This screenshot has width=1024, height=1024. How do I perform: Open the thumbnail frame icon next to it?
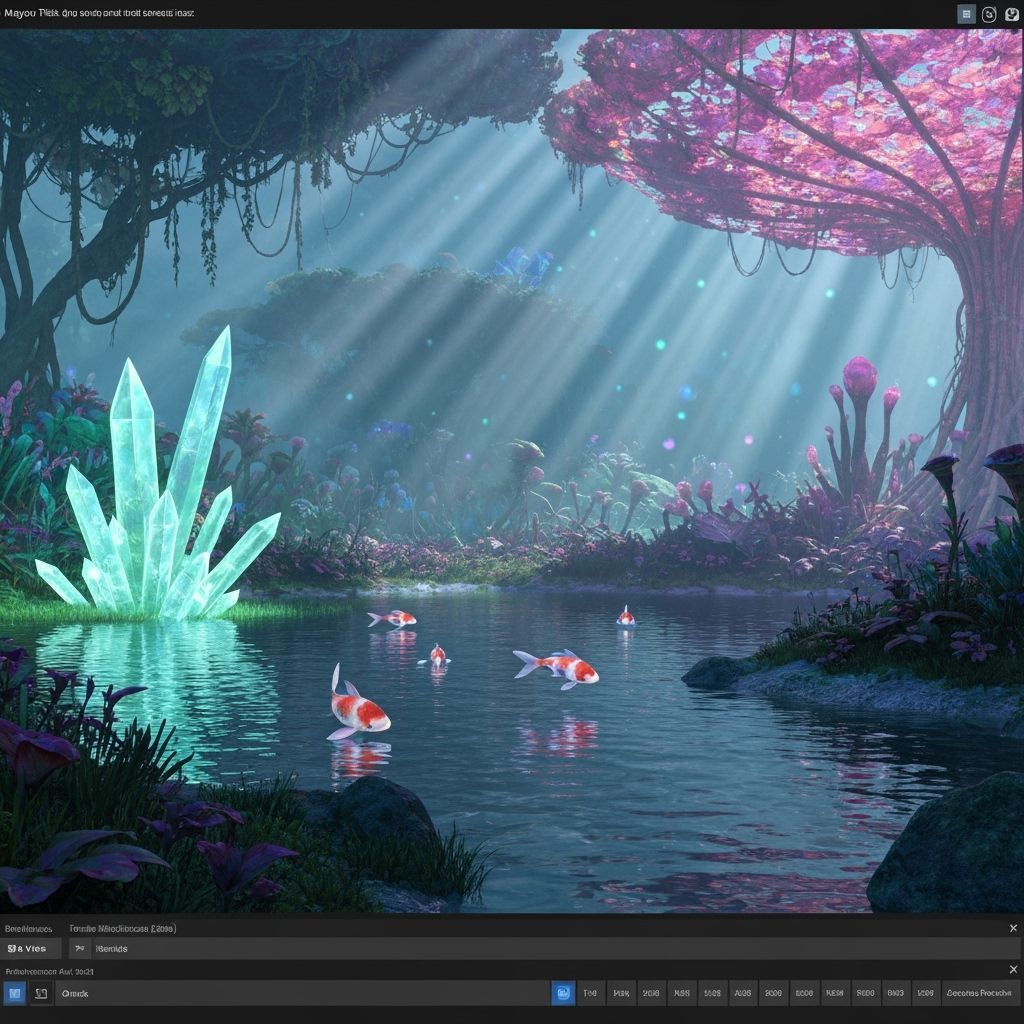click(x=40, y=993)
